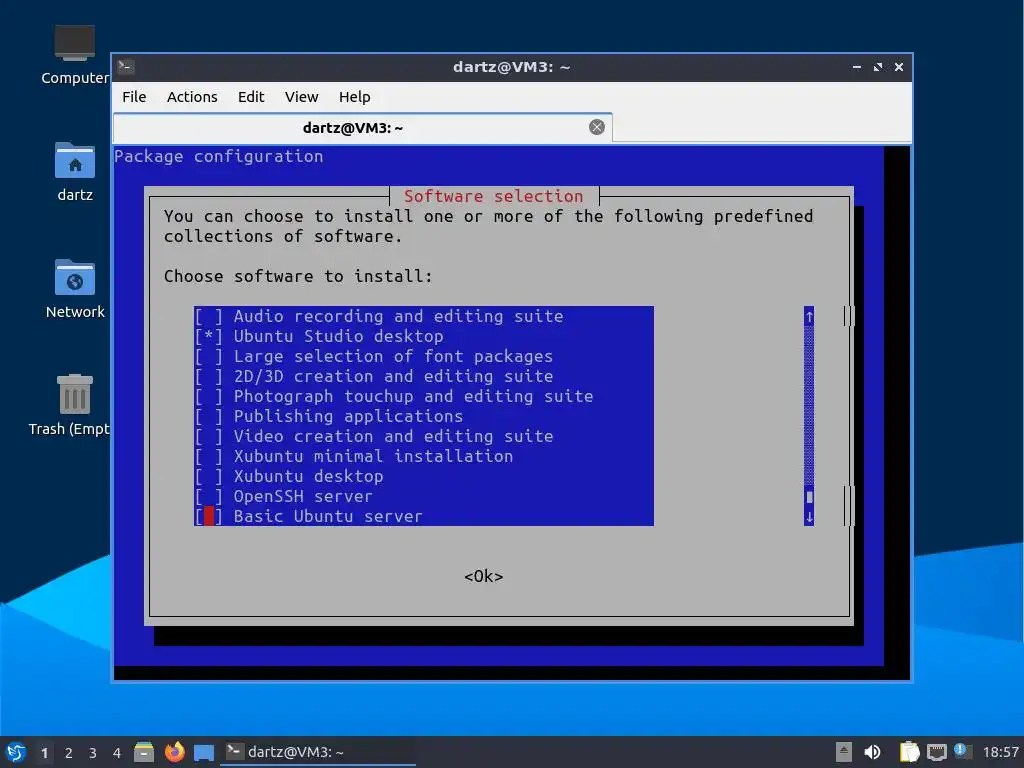Click the terminal icon in the title bar
This screenshot has width=1024, height=768.
126,67
